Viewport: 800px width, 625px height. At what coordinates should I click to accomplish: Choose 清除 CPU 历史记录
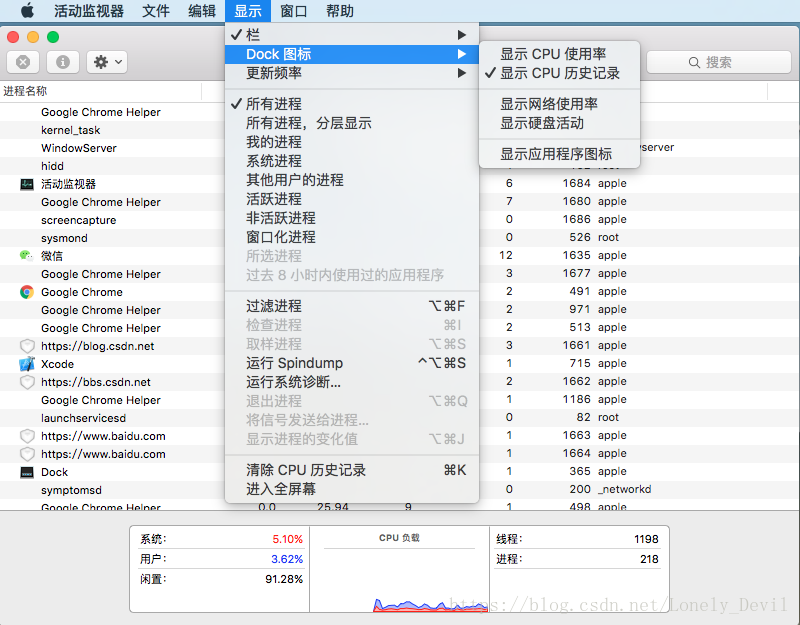352,470
